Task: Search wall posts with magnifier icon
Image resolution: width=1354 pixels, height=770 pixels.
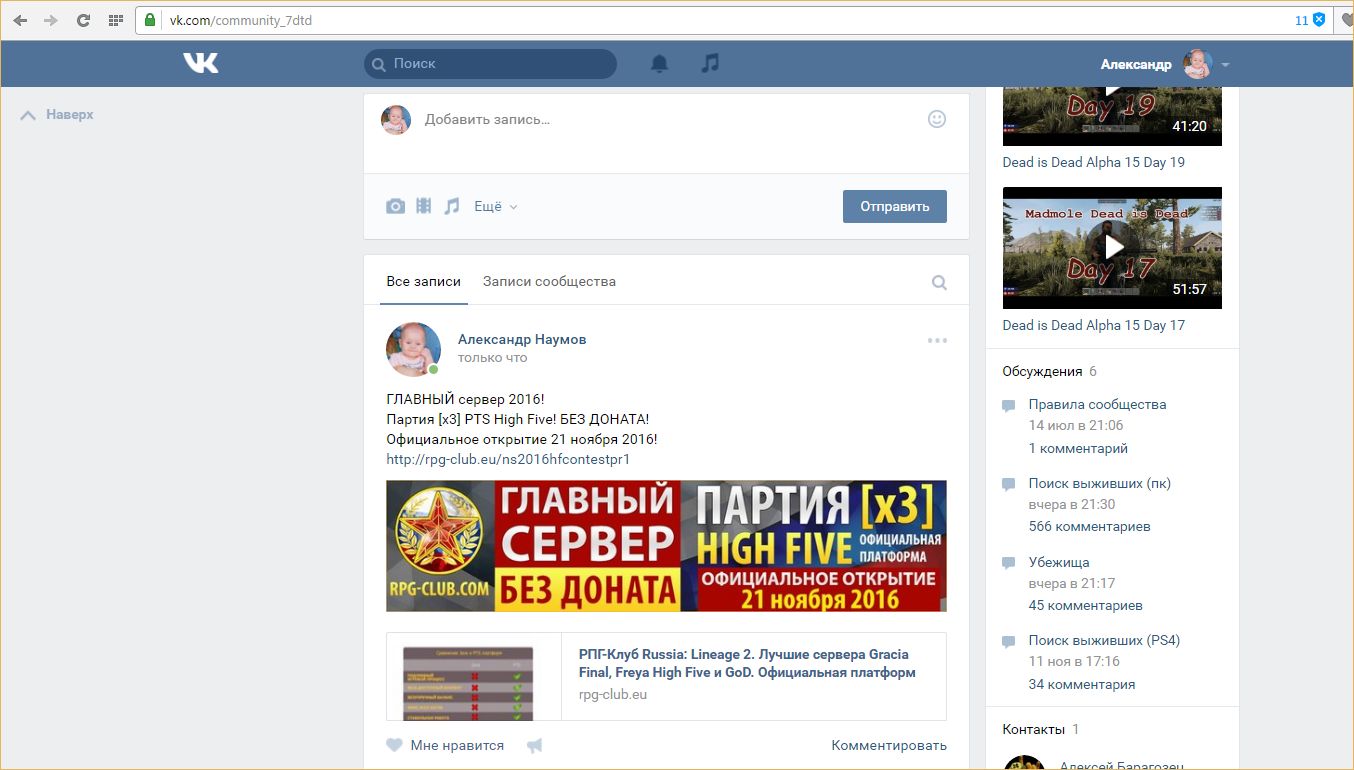Action: coord(939,282)
